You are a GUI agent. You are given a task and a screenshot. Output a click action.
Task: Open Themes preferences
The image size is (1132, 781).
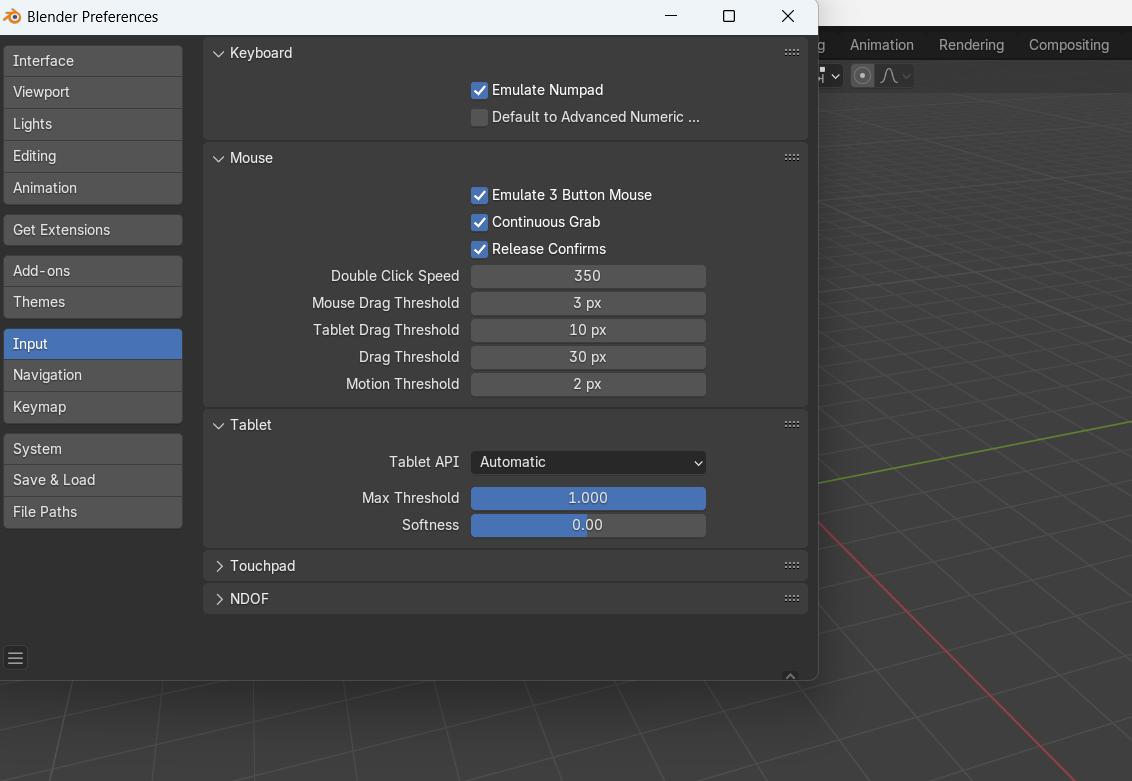click(92, 302)
